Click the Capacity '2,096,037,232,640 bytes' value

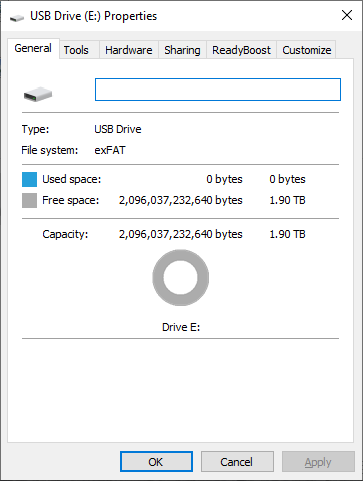181,234
